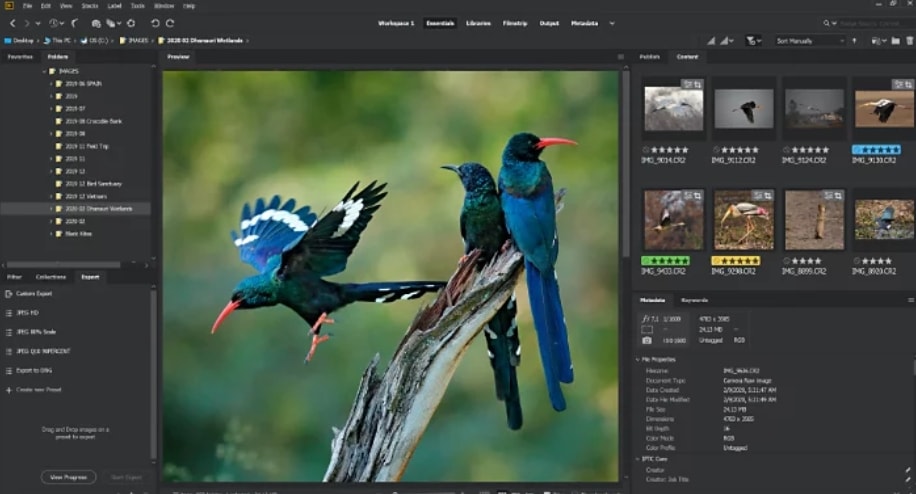Image resolution: width=916 pixels, height=494 pixels.
Task: Open the recent files clock icon
Action: [x=54, y=23]
